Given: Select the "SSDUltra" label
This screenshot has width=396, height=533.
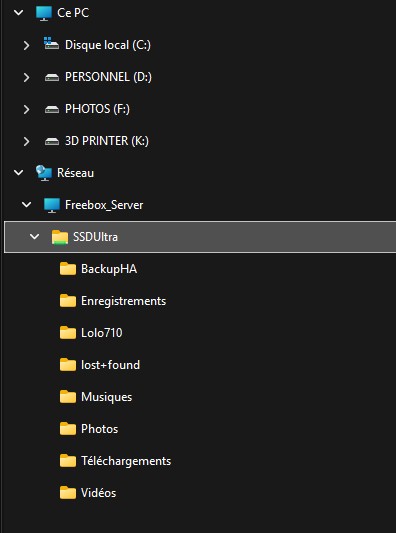Looking at the screenshot, I should 96,237.
